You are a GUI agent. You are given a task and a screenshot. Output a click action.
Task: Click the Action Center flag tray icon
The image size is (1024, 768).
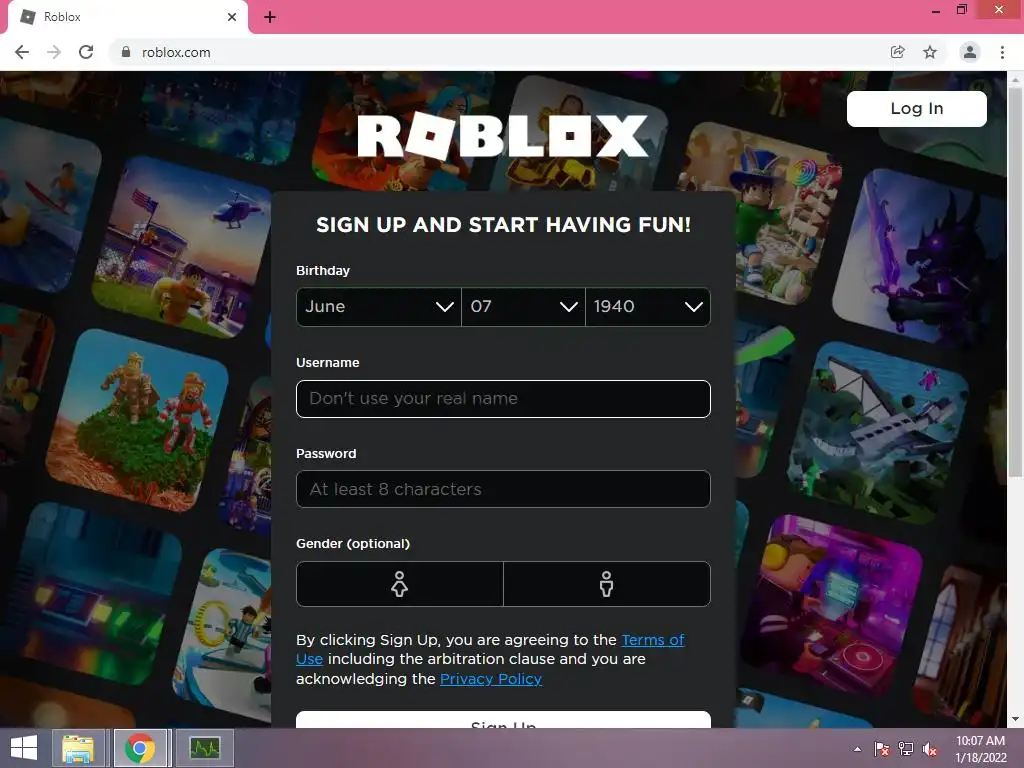(882, 749)
